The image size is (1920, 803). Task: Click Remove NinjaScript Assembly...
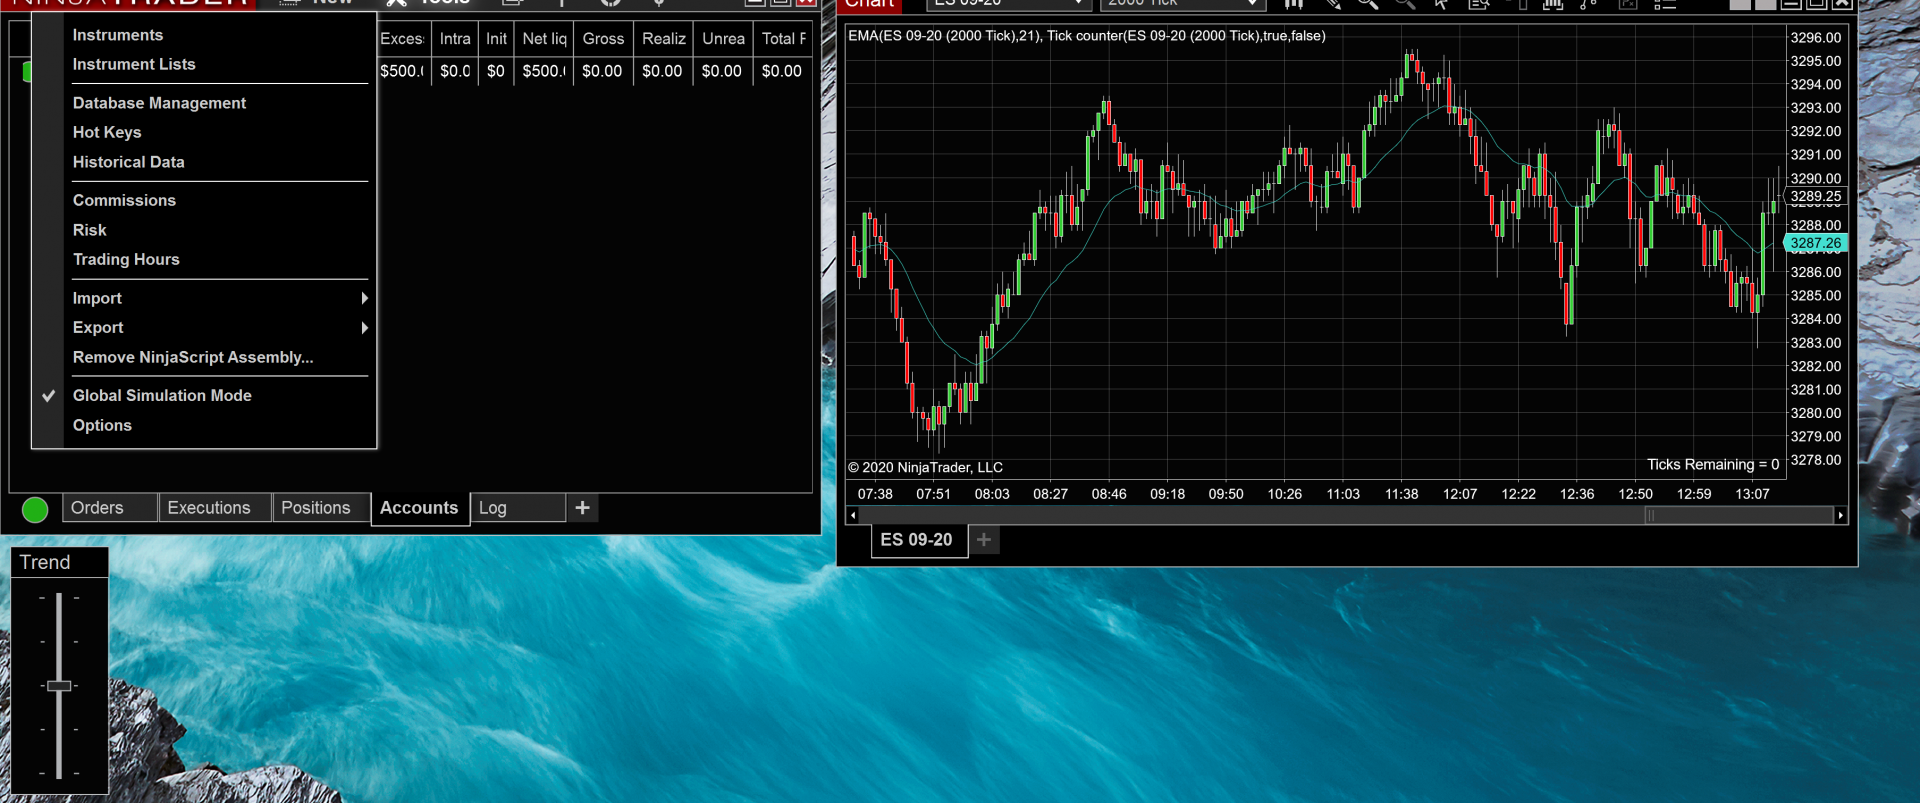[x=193, y=357]
